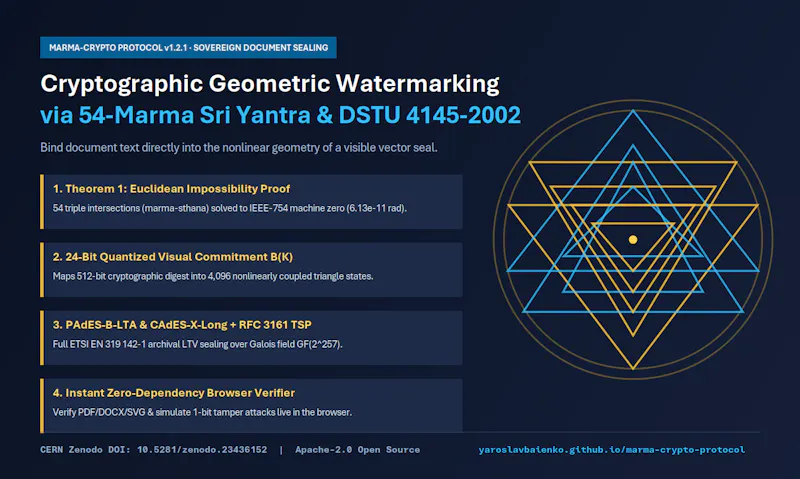
Task: Select the 'Theorem 1: Euclidean Impossibility Proof' heading
Action: [x=171, y=189]
